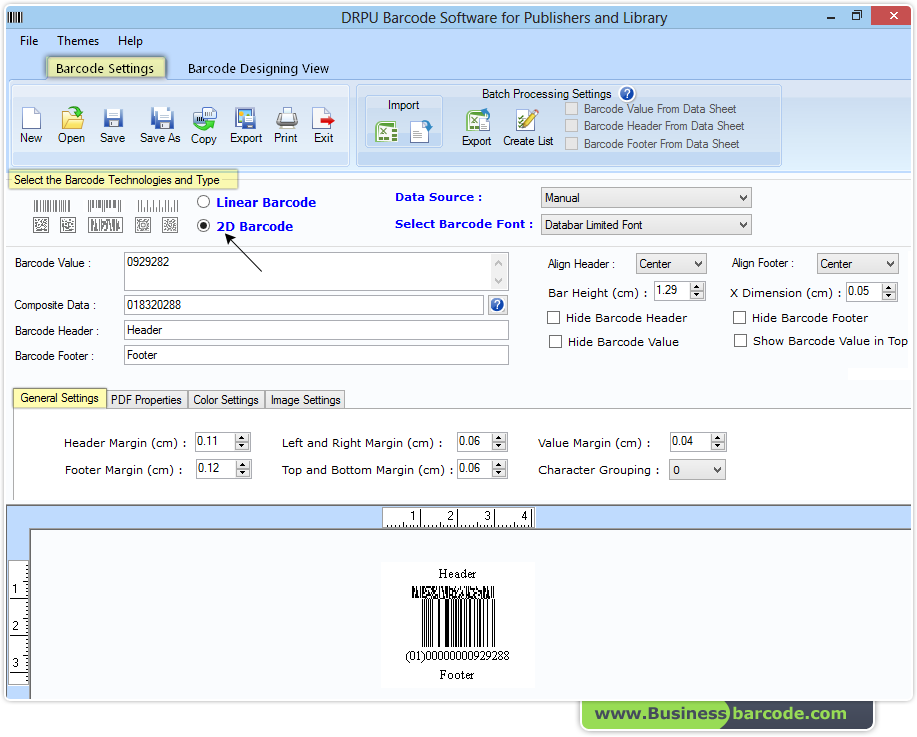Click the Header Margin value field
The width and height of the screenshot is (917, 737).
tap(215, 442)
